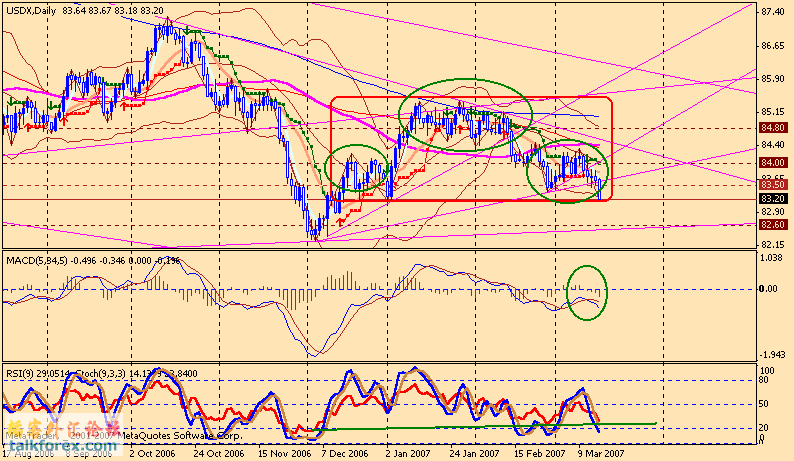Click the 87.40 price axis label
794x461 pixels.
[772, 12]
